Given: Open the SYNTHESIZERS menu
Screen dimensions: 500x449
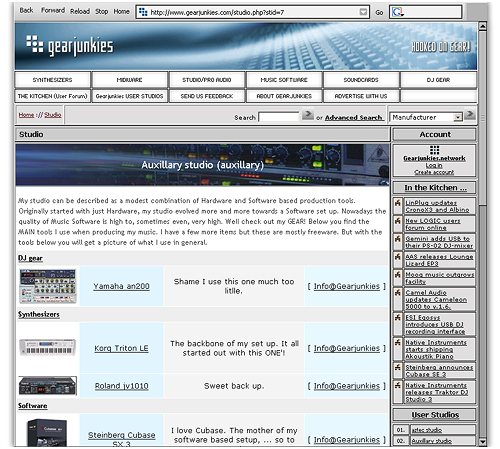Looking at the screenshot, I should (x=52, y=80).
